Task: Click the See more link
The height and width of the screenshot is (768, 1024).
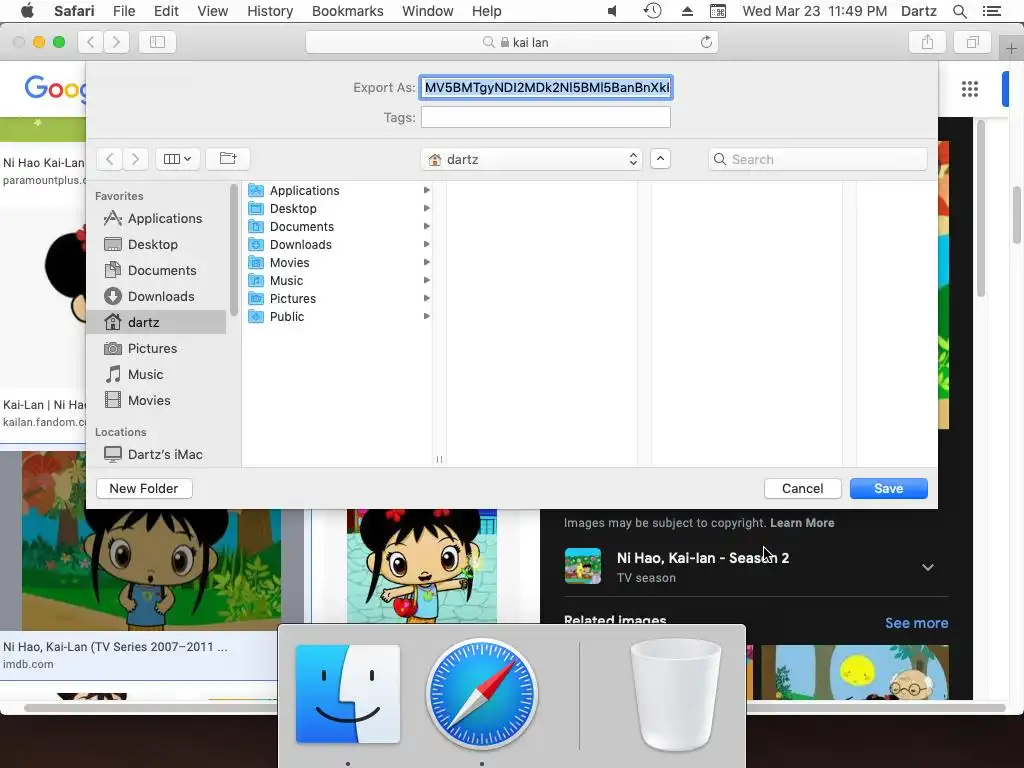Action: coord(916,623)
